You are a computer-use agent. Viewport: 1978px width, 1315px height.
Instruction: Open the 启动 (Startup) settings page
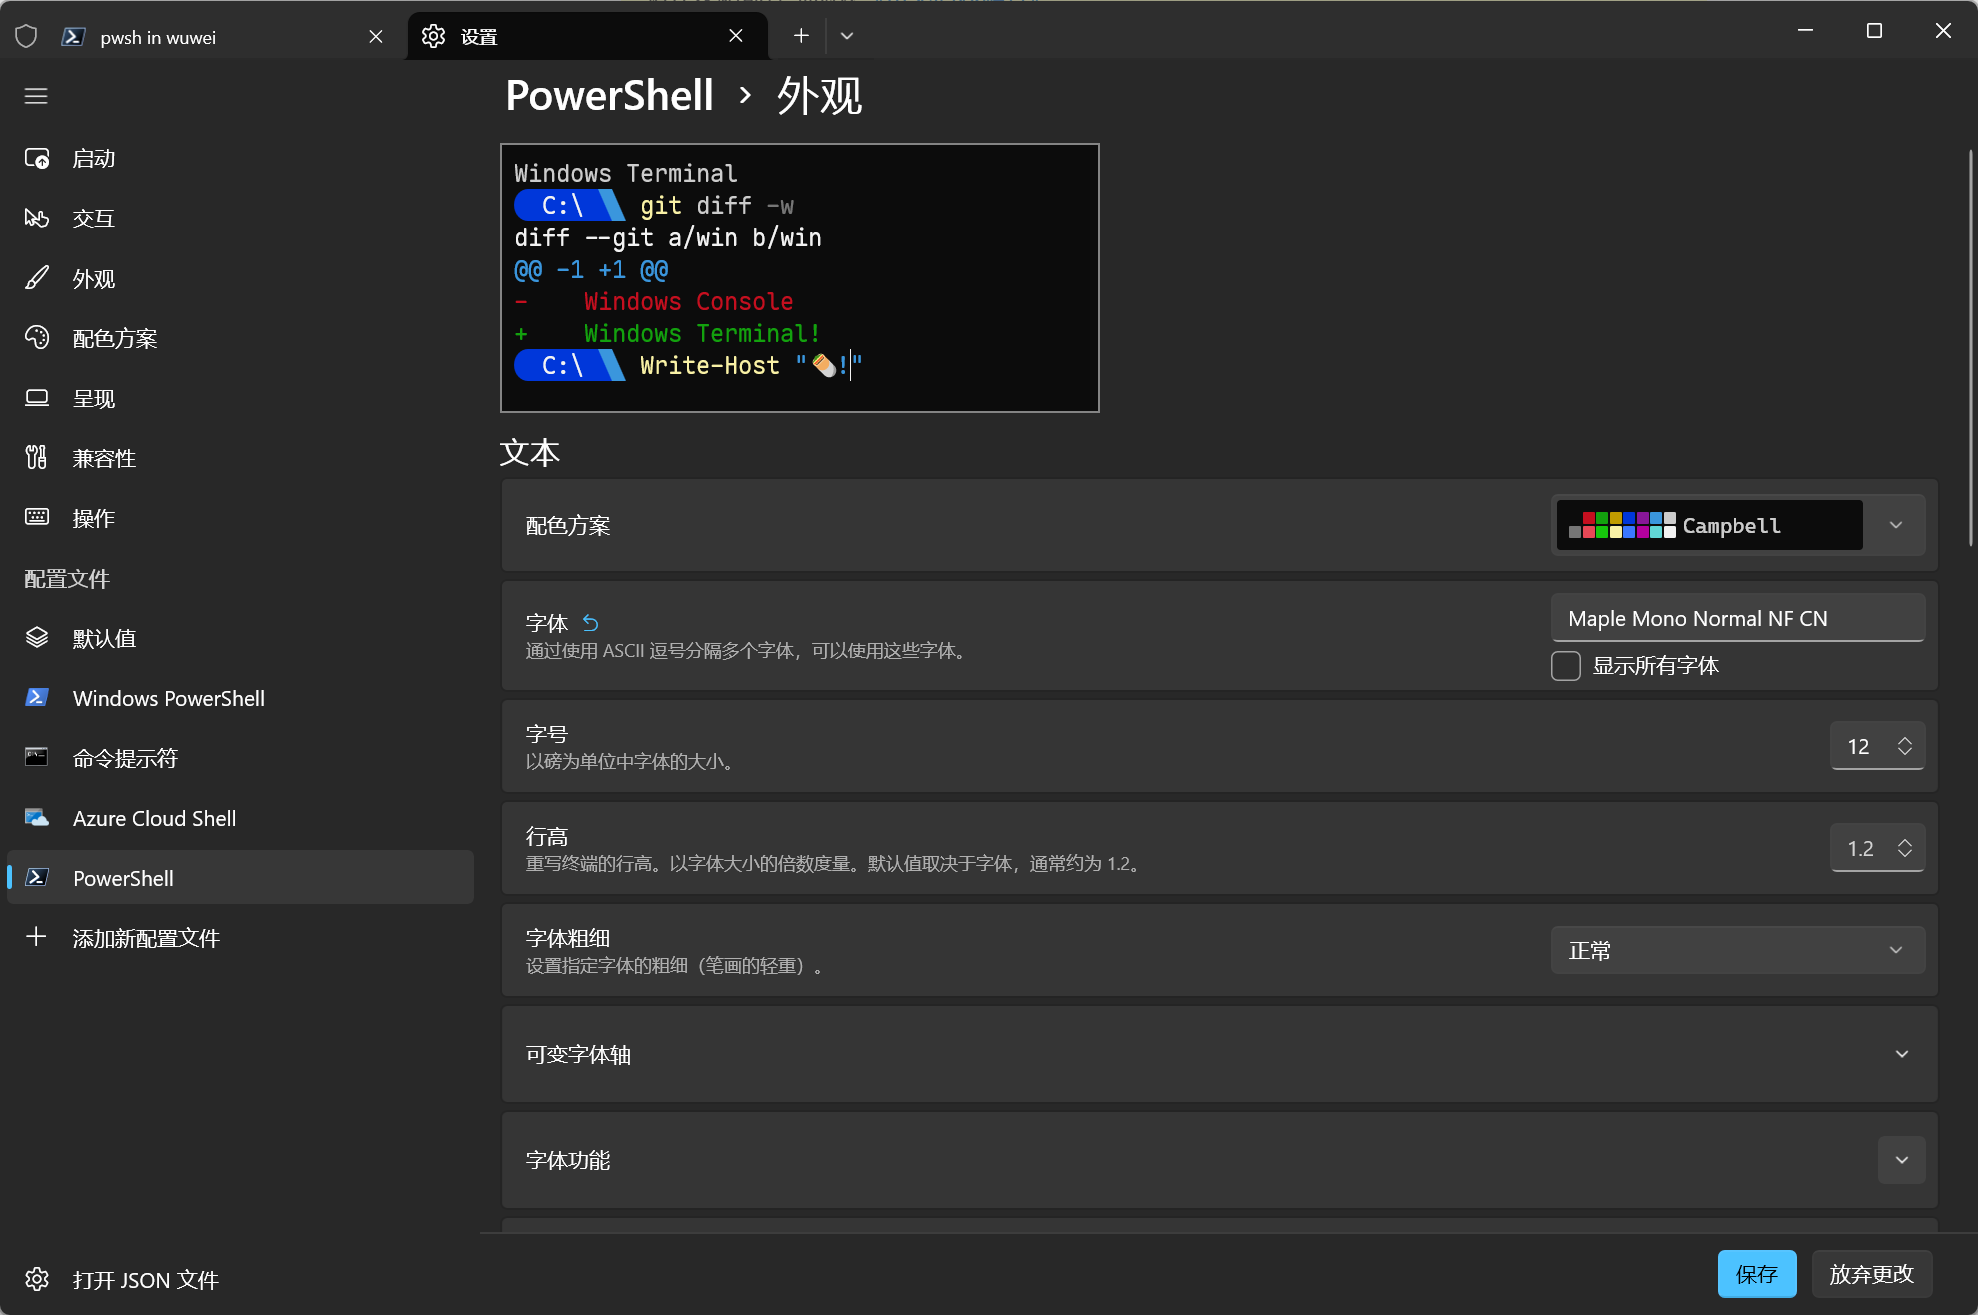click(x=93, y=158)
